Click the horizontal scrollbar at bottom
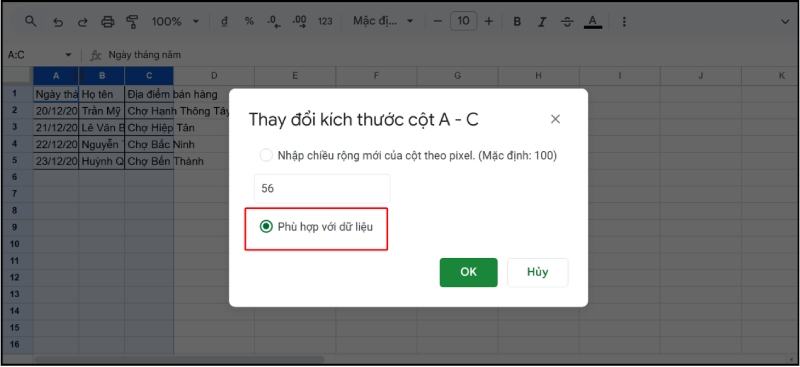 pos(179,359)
